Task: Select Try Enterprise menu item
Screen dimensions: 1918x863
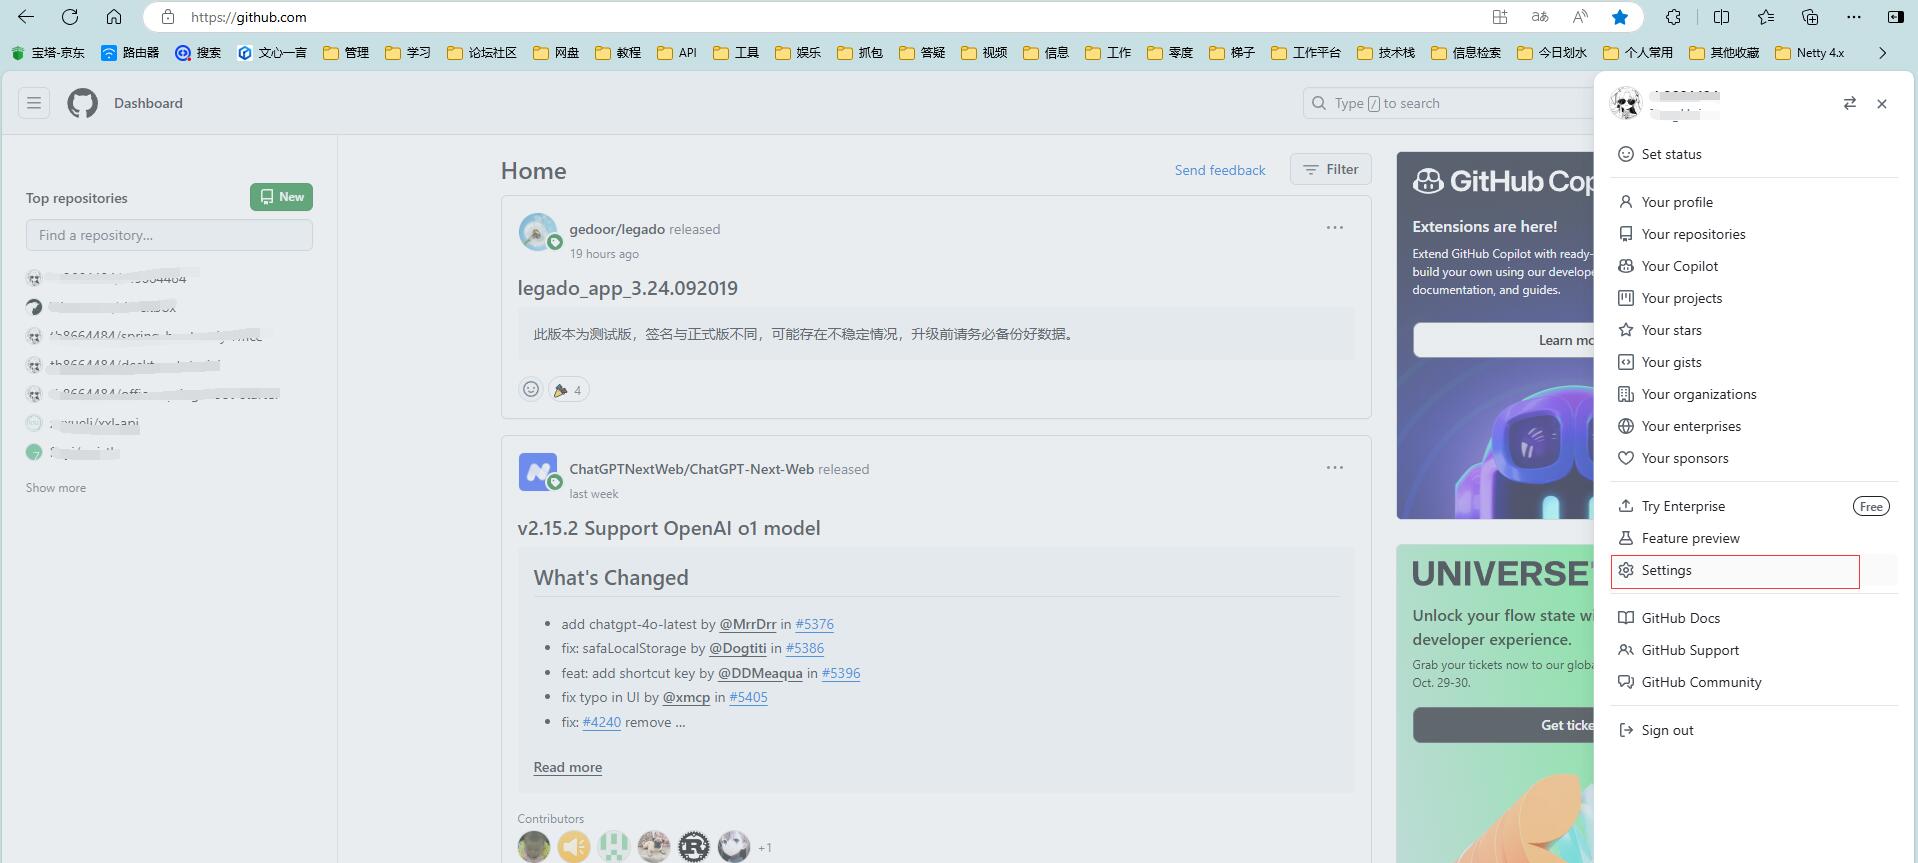Action: (1755, 506)
